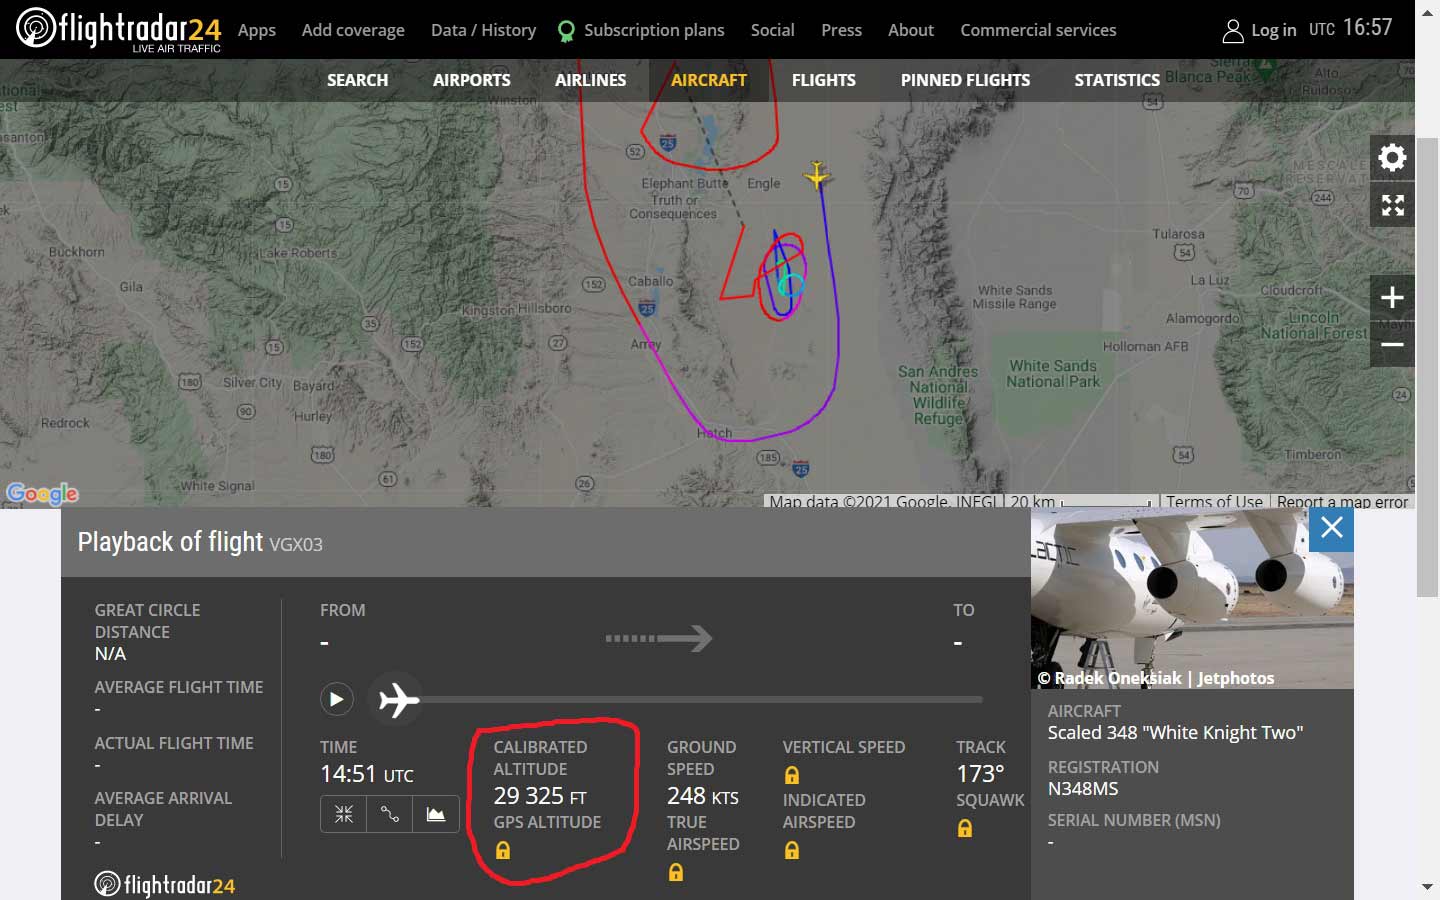Click the Log in button

[x=1260, y=30]
